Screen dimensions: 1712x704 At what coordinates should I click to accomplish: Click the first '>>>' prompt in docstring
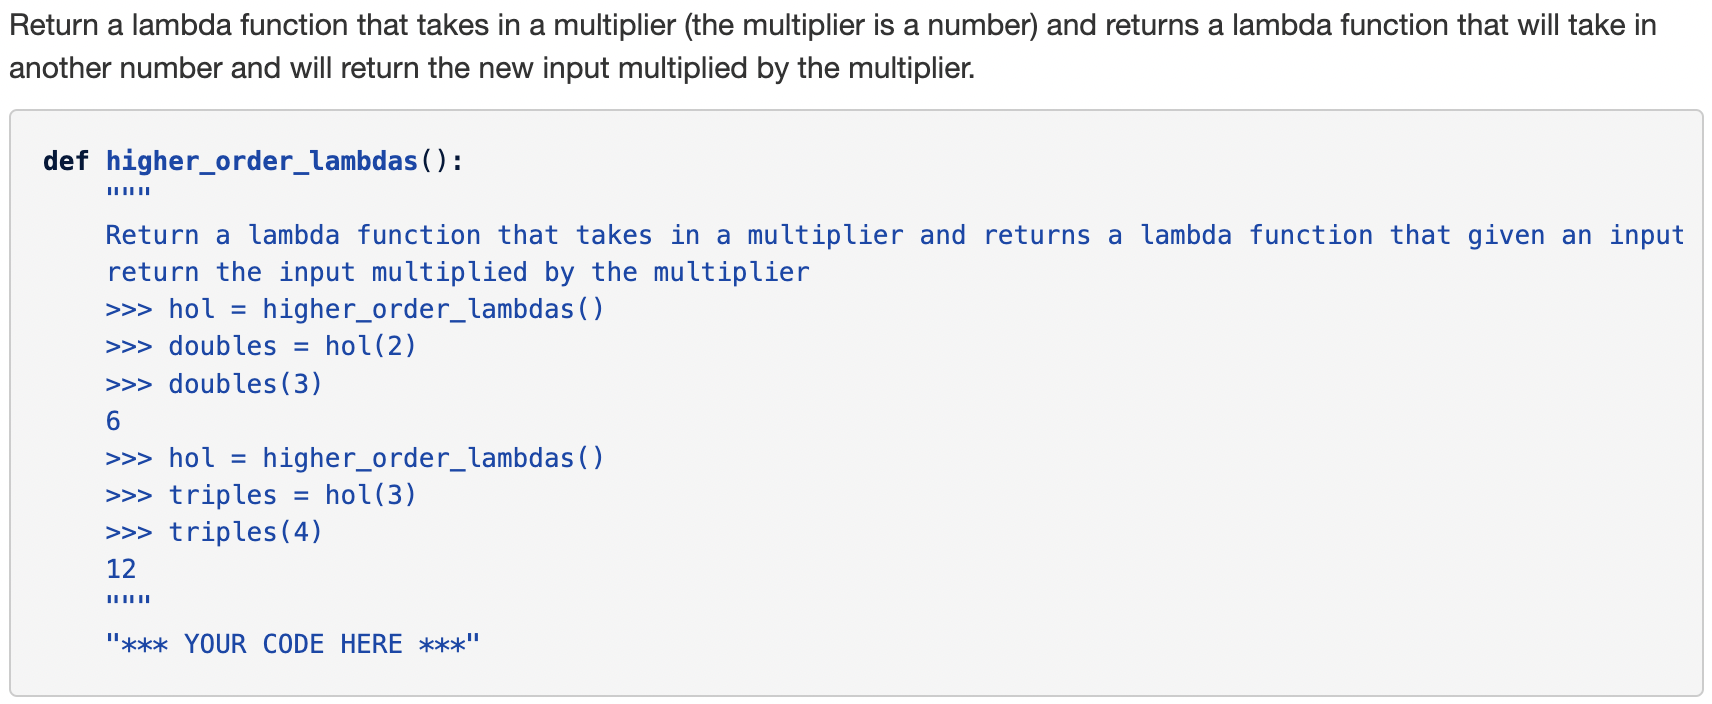(129, 310)
